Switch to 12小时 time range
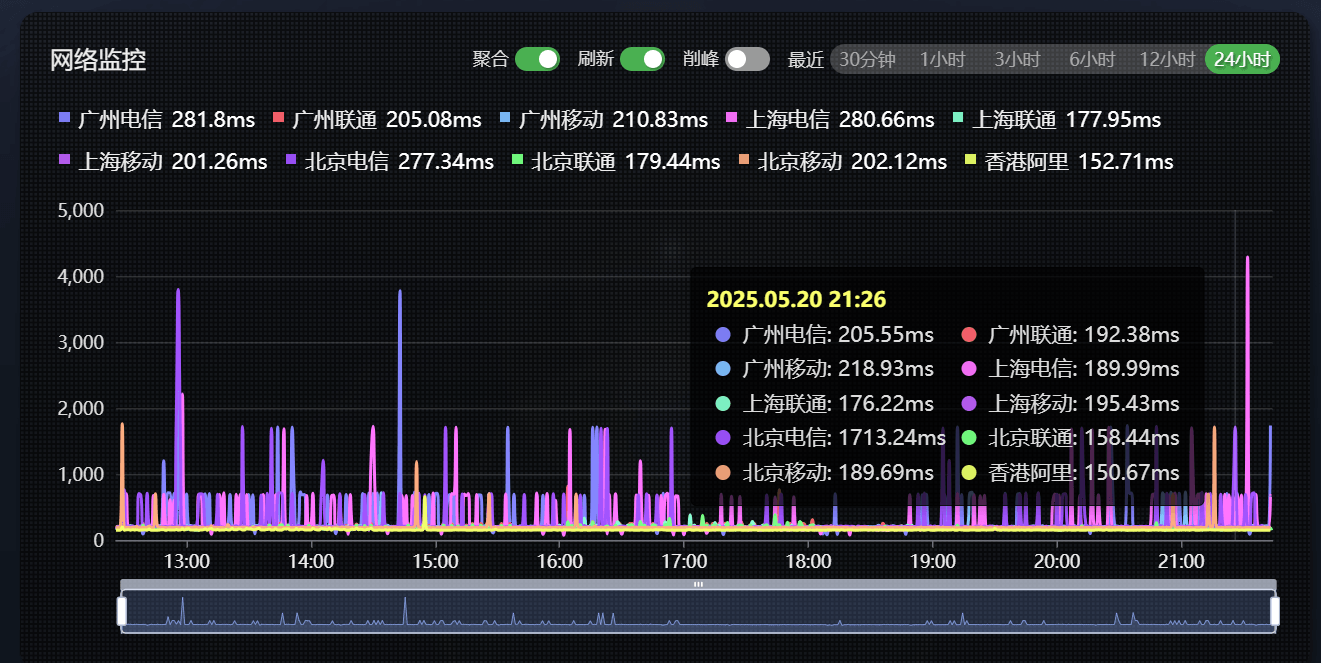Image resolution: width=1321 pixels, height=663 pixels. pos(1167,60)
